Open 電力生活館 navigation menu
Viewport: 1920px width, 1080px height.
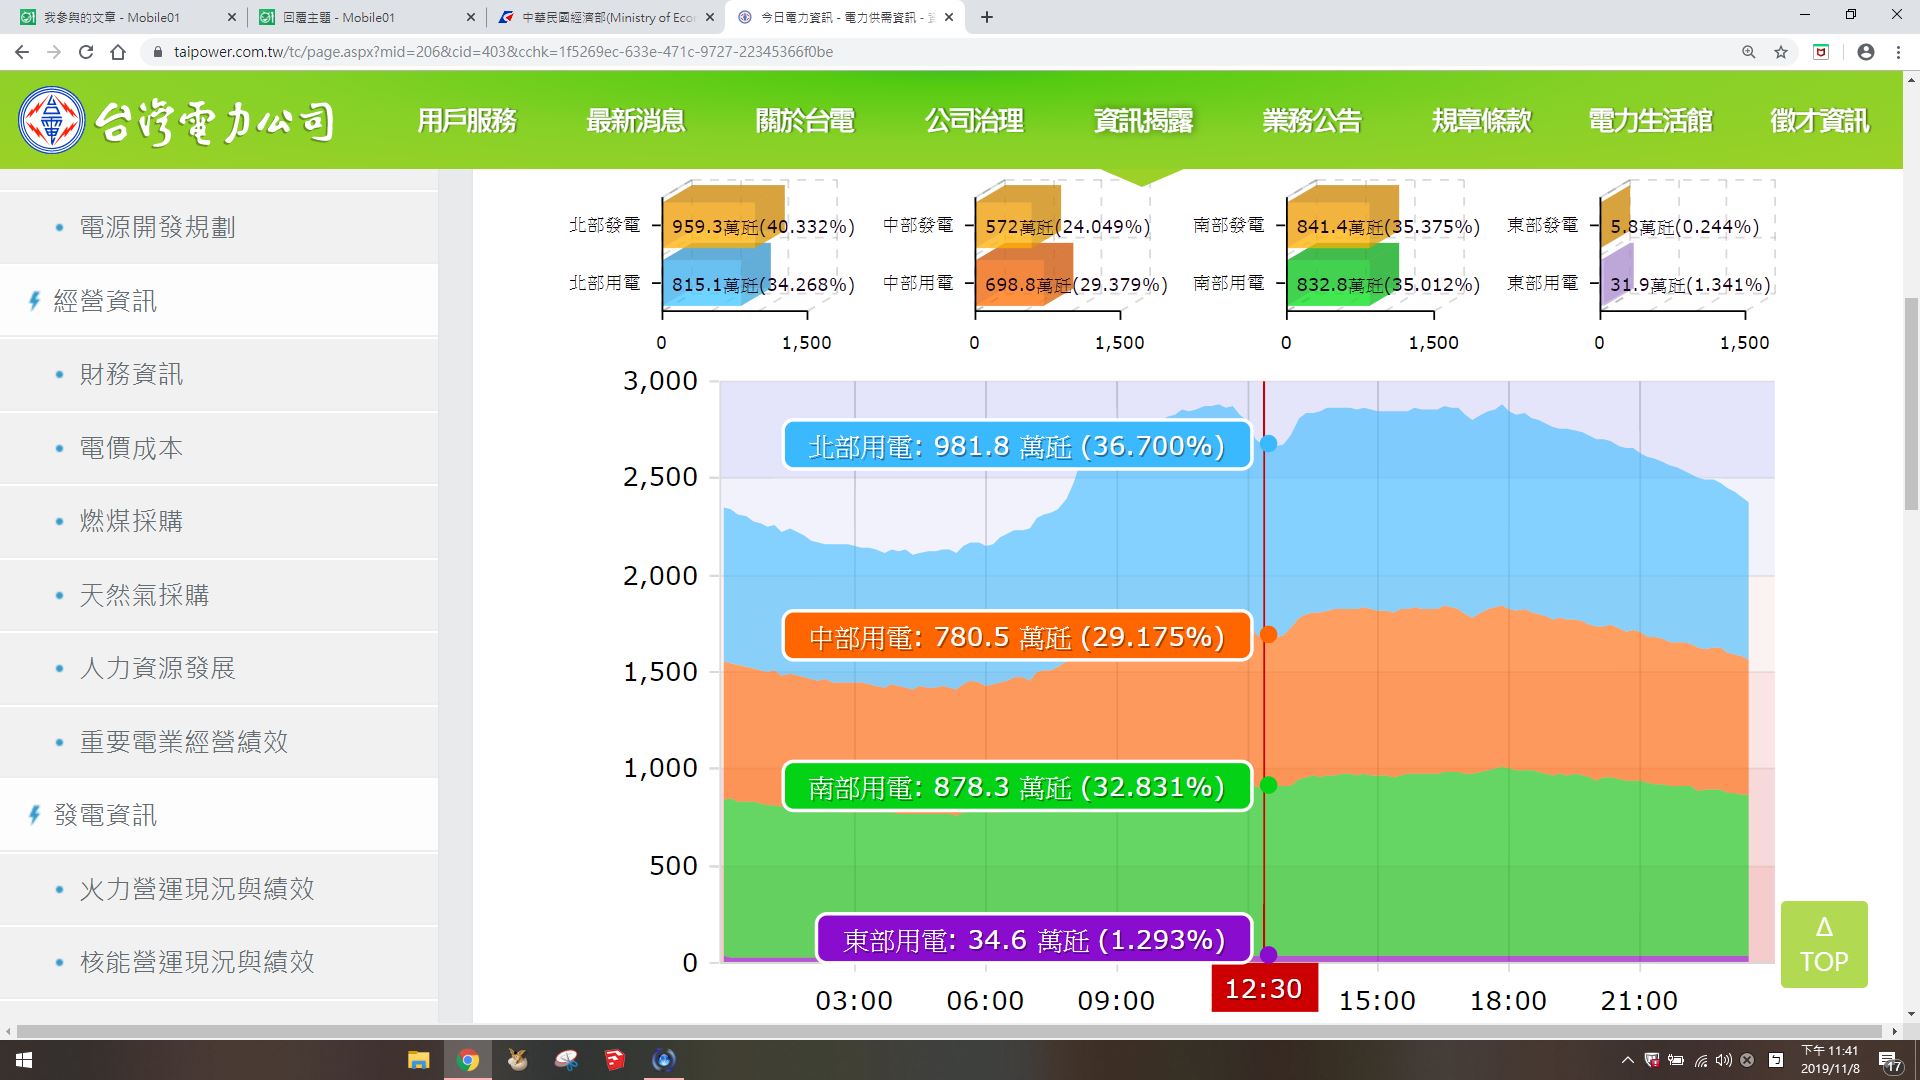click(x=1650, y=121)
